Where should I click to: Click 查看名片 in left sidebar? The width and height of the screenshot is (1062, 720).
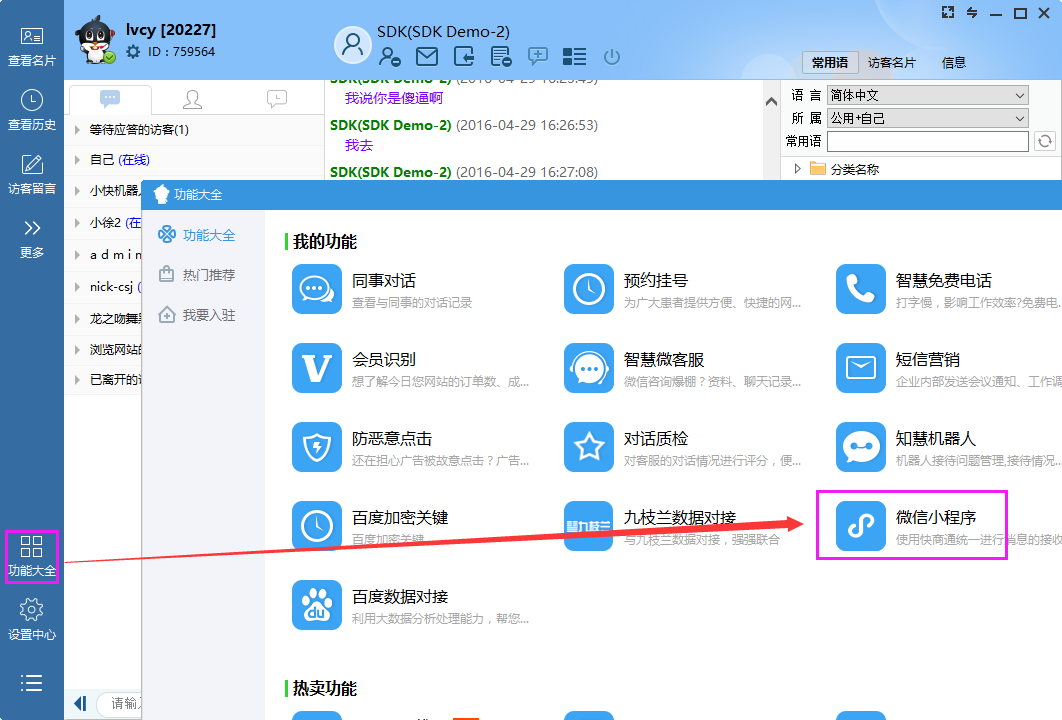[32, 46]
